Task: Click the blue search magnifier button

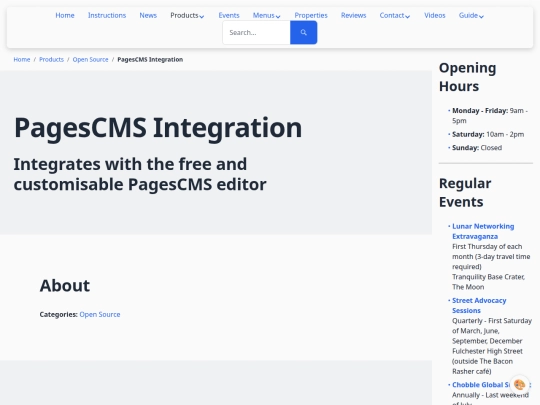Action: point(303,32)
